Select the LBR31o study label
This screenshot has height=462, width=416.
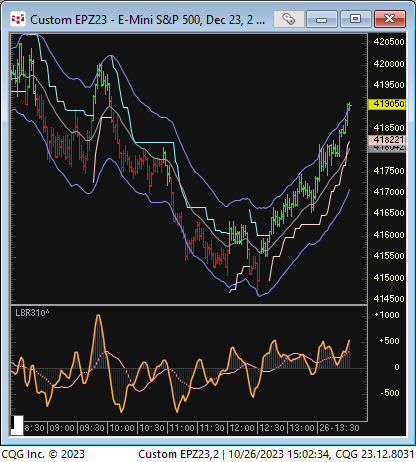point(32,313)
